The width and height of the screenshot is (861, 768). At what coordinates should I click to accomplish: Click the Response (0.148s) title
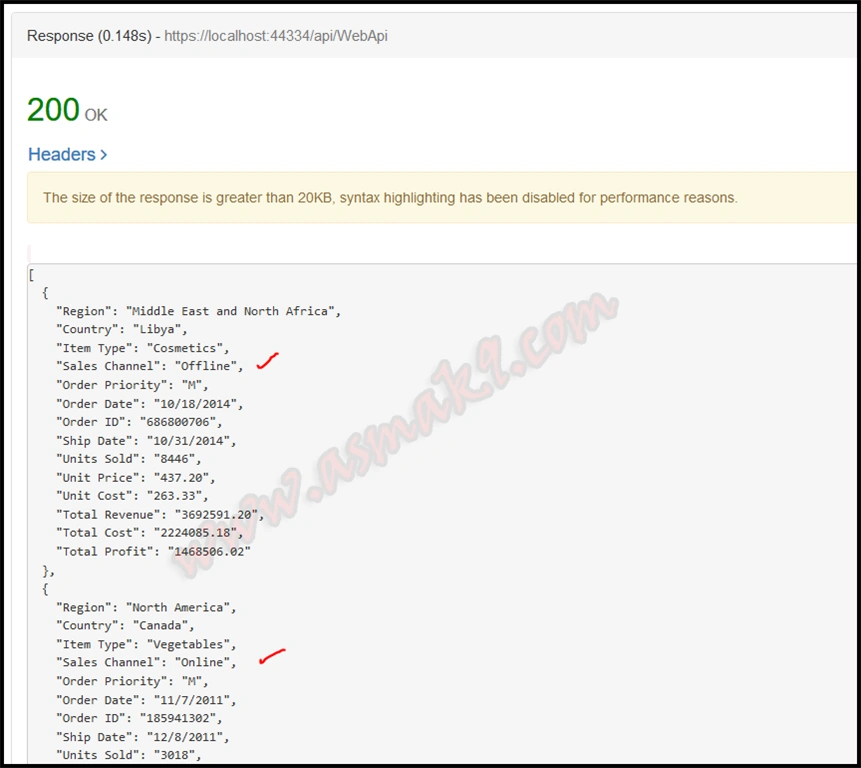click(x=89, y=36)
